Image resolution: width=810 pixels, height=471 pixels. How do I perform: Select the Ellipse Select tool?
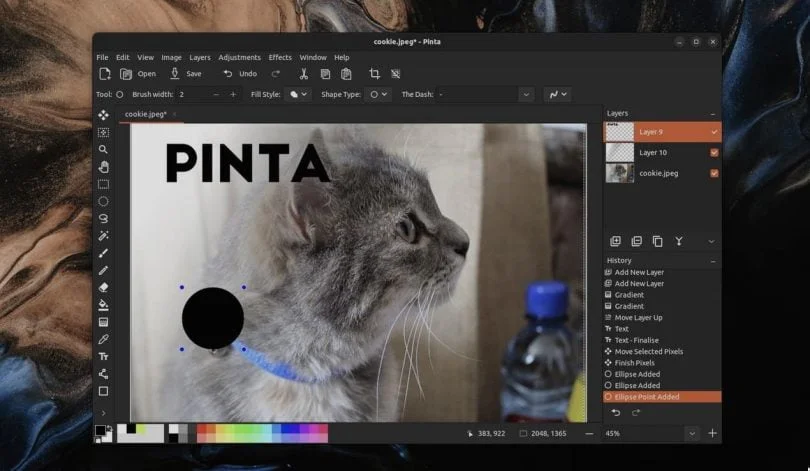[x=103, y=201]
